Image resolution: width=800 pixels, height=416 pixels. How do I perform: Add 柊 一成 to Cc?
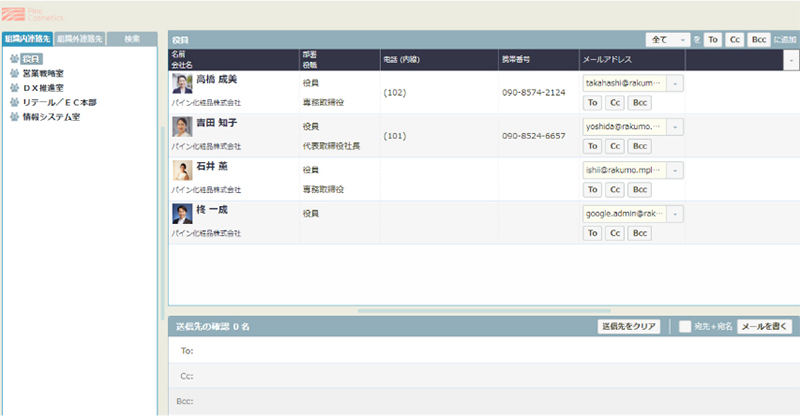(x=615, y=233)
